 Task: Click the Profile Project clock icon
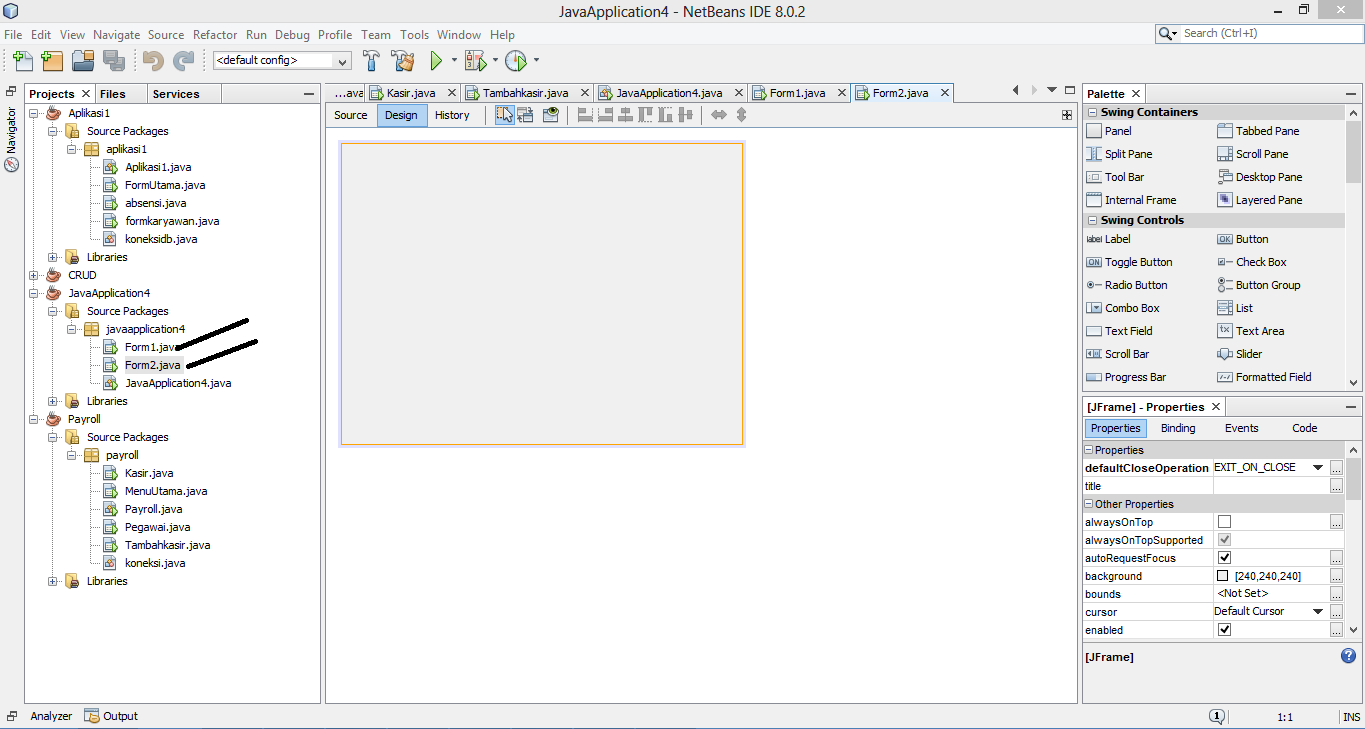515,61
